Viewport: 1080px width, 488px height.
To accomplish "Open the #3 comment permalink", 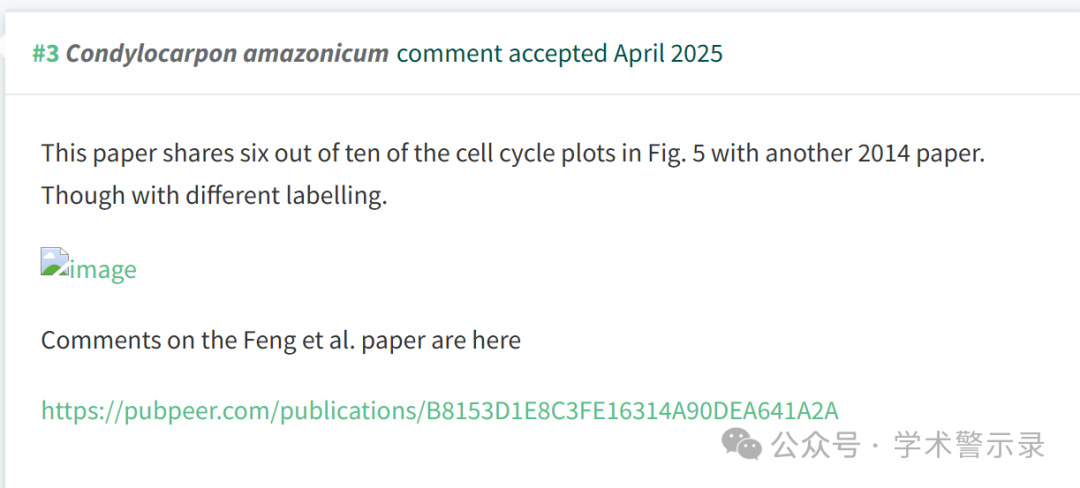I will point(45,53).
